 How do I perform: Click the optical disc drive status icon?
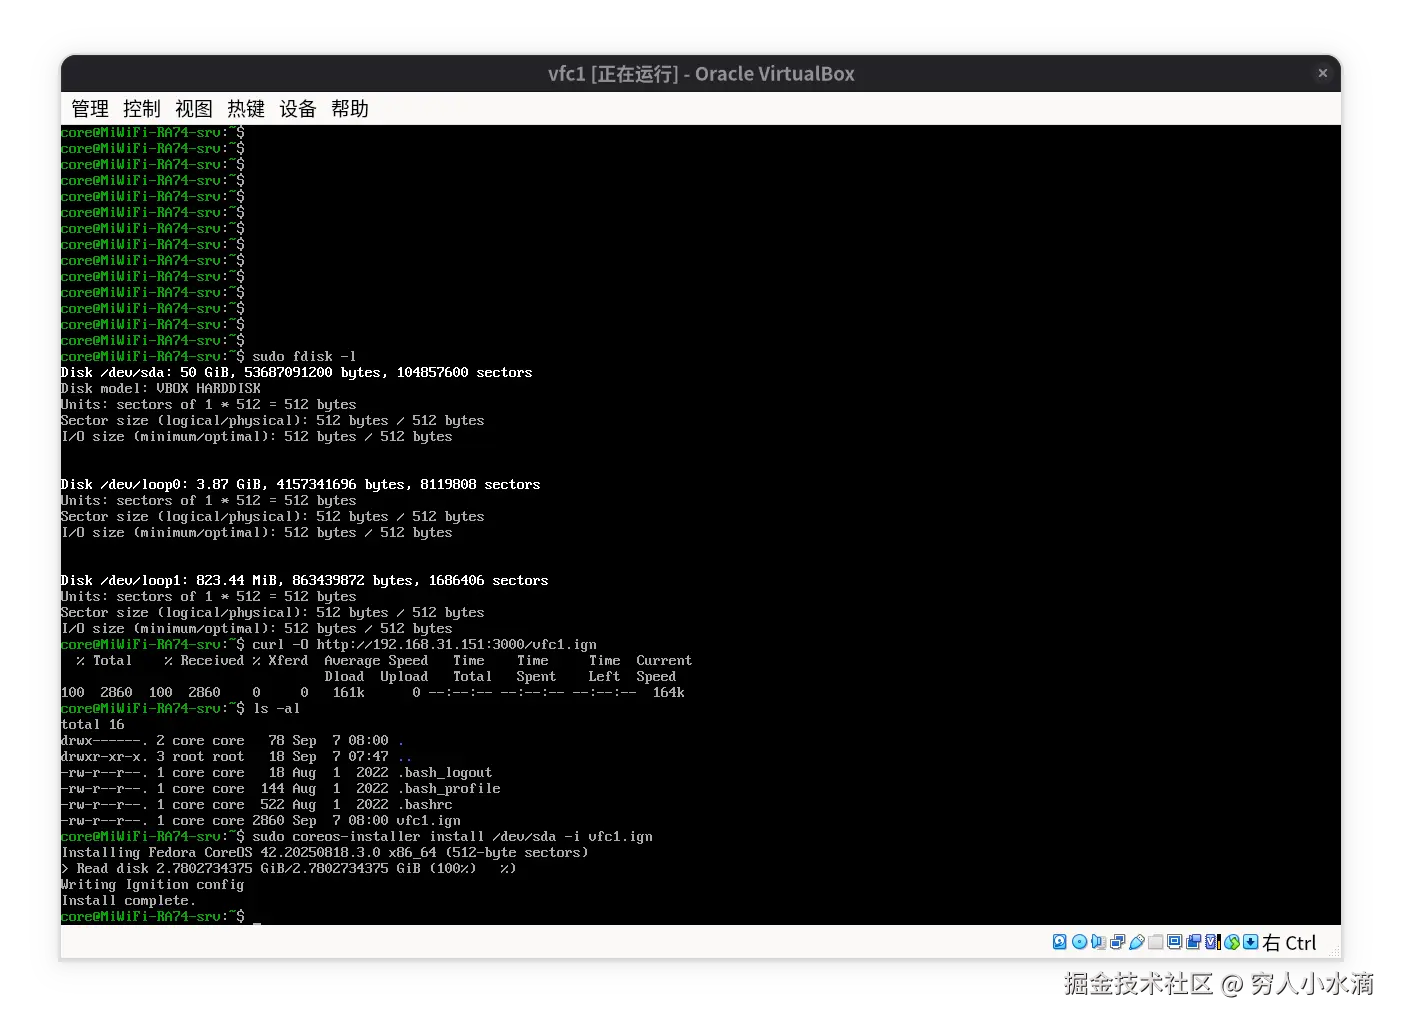pos(1080,942)
